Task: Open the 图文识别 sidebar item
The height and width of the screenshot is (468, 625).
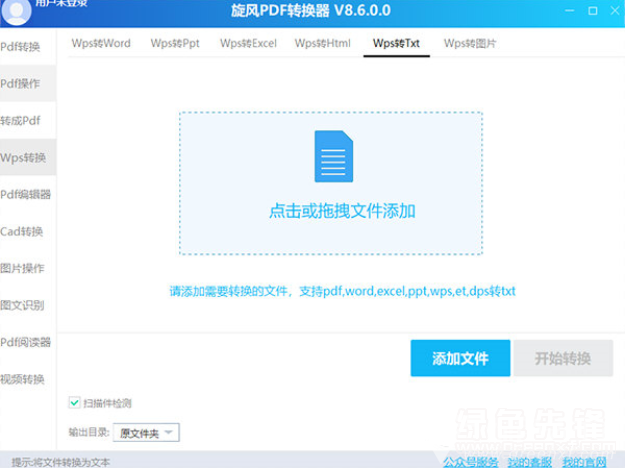Action: coord(28,305)
